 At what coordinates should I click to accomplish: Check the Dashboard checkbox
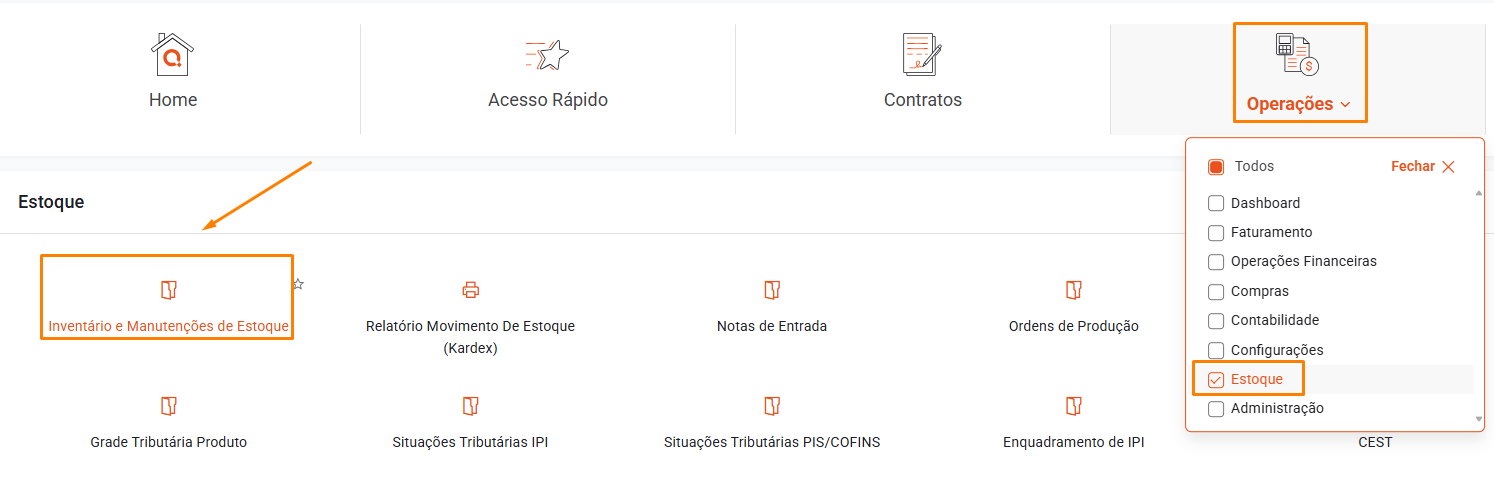1216,203
